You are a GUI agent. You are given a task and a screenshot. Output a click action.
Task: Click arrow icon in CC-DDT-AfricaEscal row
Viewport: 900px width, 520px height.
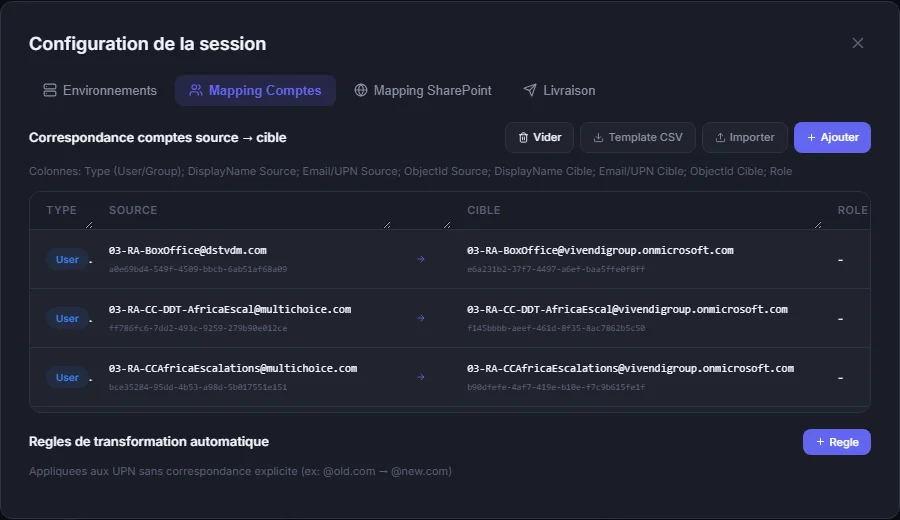421,318
